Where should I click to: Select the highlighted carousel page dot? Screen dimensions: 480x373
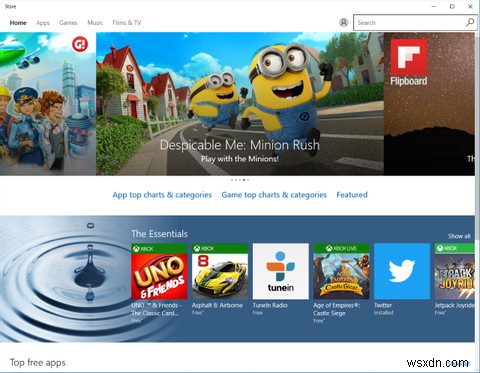pos(244,180)
